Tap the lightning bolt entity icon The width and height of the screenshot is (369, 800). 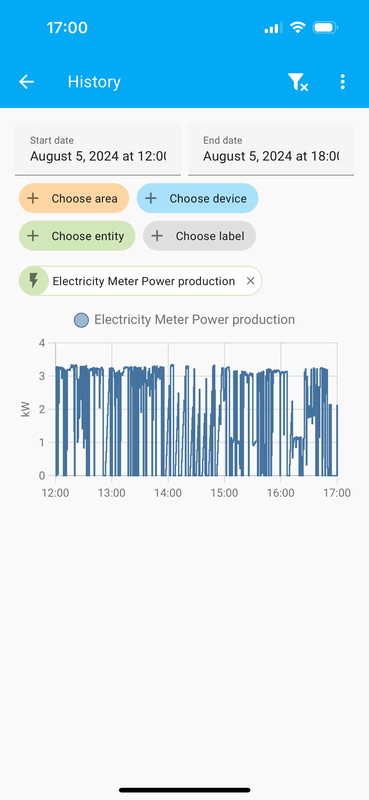pyautogui.click(x=34, y=281)
